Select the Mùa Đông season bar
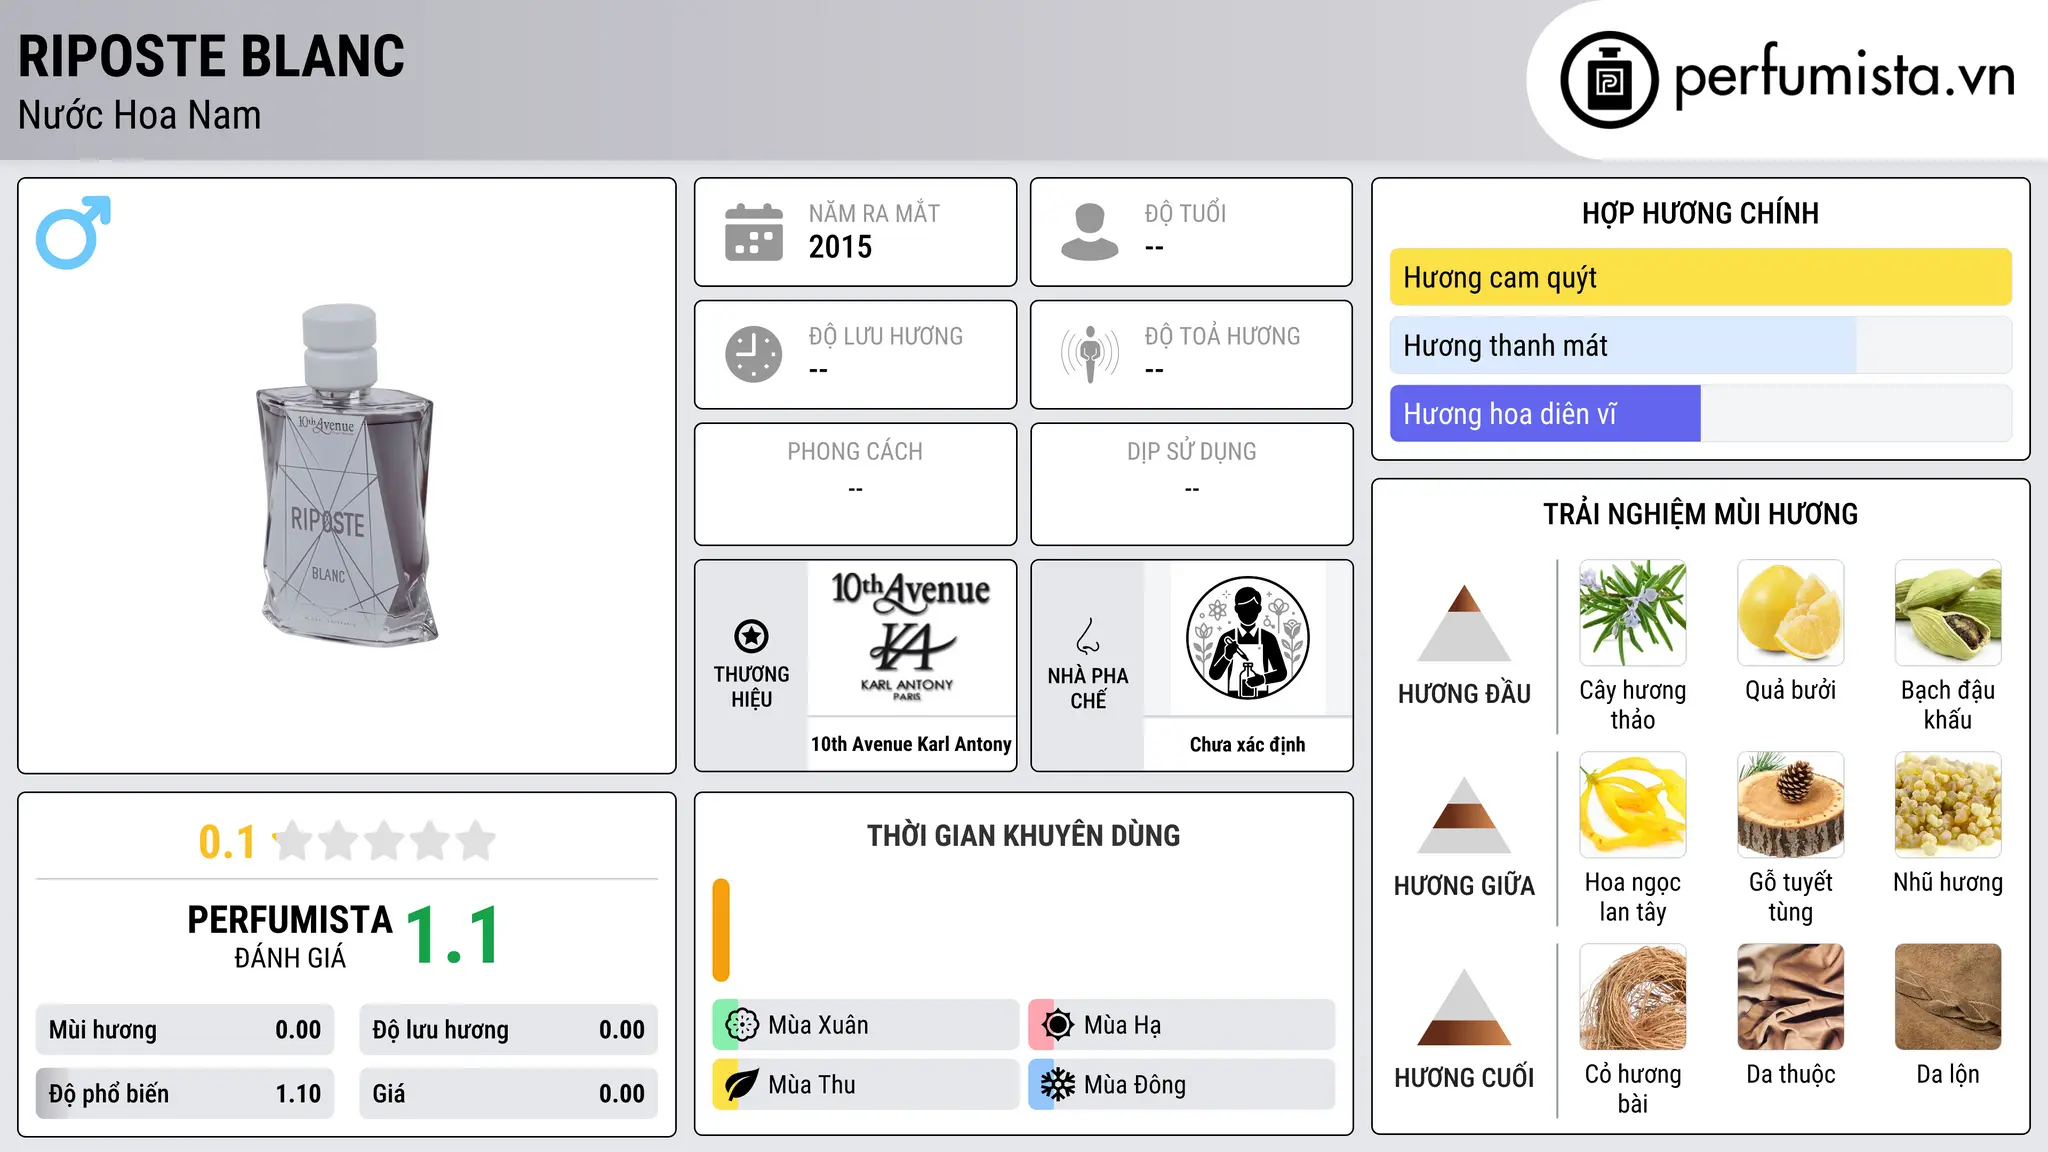Image resolution: width=2048 pixels, height=1152 pixels. (x=1182, y=1085)
